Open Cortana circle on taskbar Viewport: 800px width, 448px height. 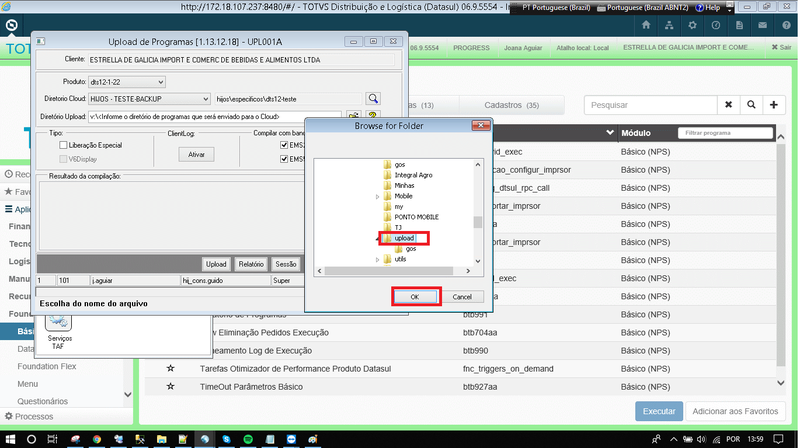coord(31,439)
